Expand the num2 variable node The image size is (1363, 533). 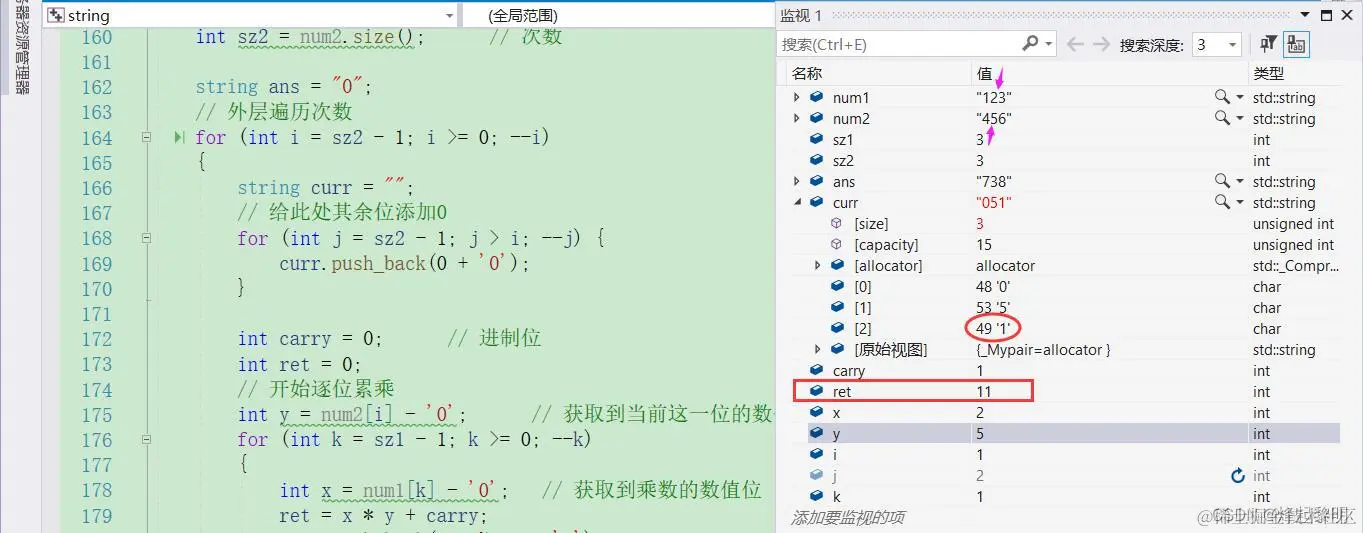point(797,118)
